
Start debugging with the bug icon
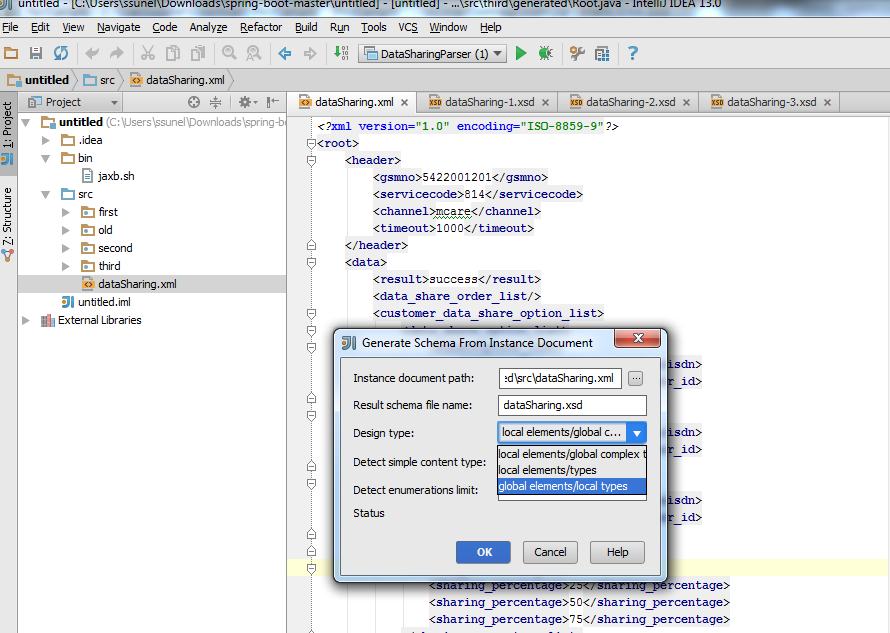click(546, 55)
